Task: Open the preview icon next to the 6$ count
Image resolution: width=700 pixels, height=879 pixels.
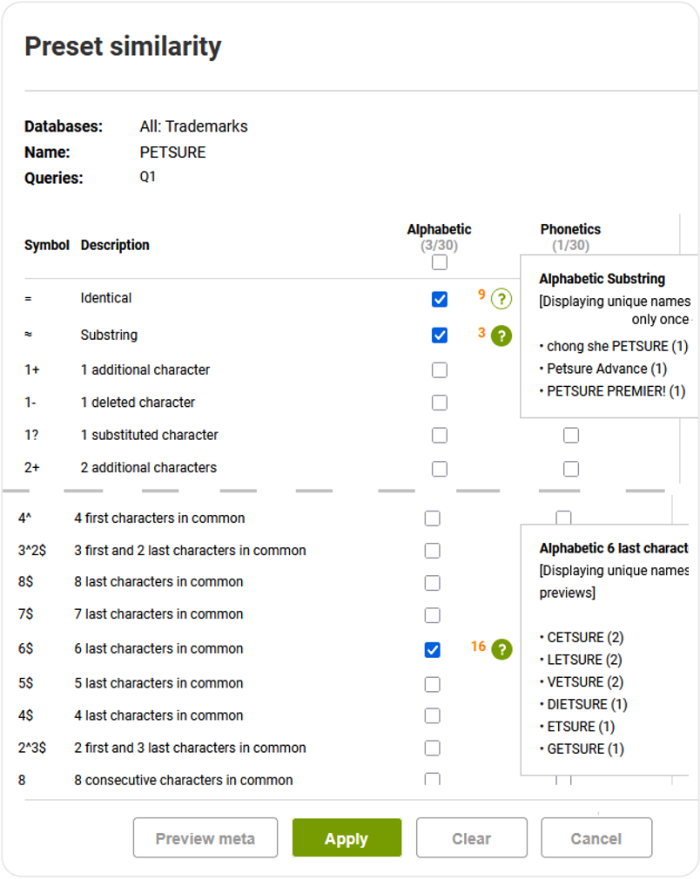Action: [x=500, y=648]
